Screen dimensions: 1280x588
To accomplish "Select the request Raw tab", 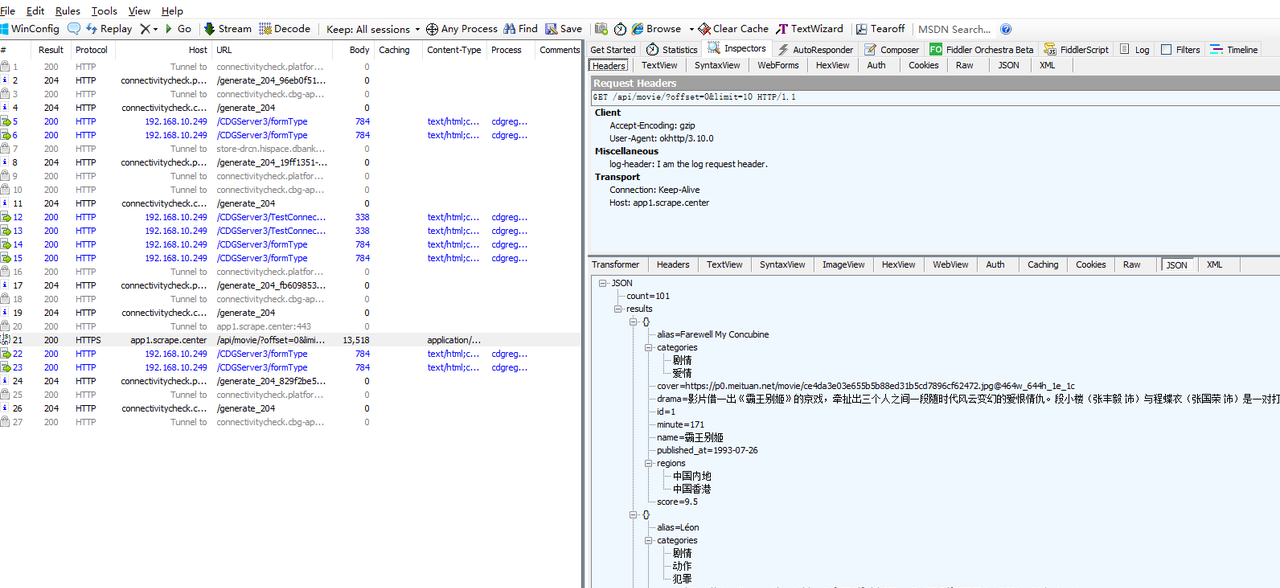I will coord(964,65).
